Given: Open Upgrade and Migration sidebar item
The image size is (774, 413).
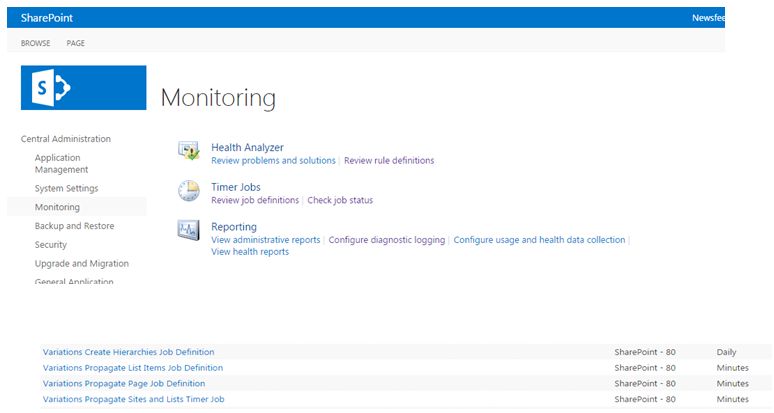Looking at the screenshot, I should click(x=81, y=264).
